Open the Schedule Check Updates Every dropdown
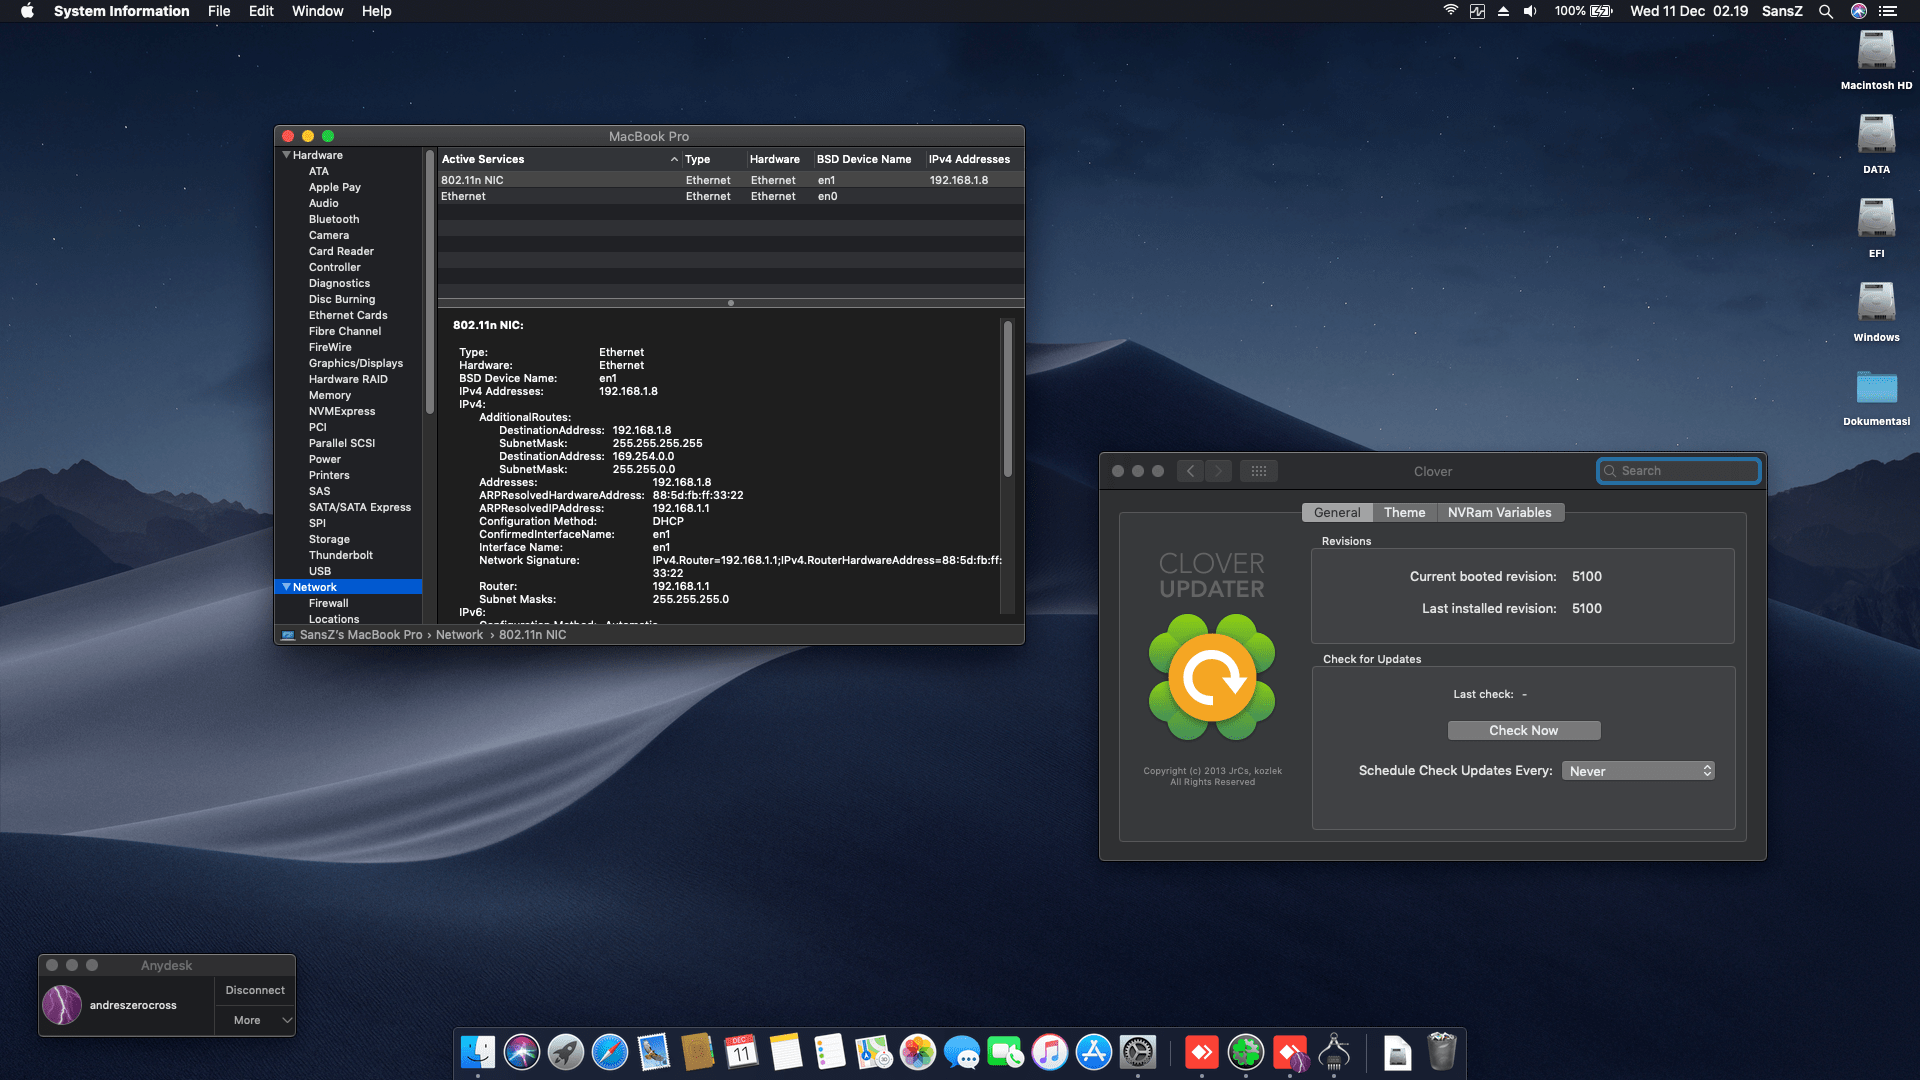This screenshot has height=1080, width=1920. (1637, 770)
